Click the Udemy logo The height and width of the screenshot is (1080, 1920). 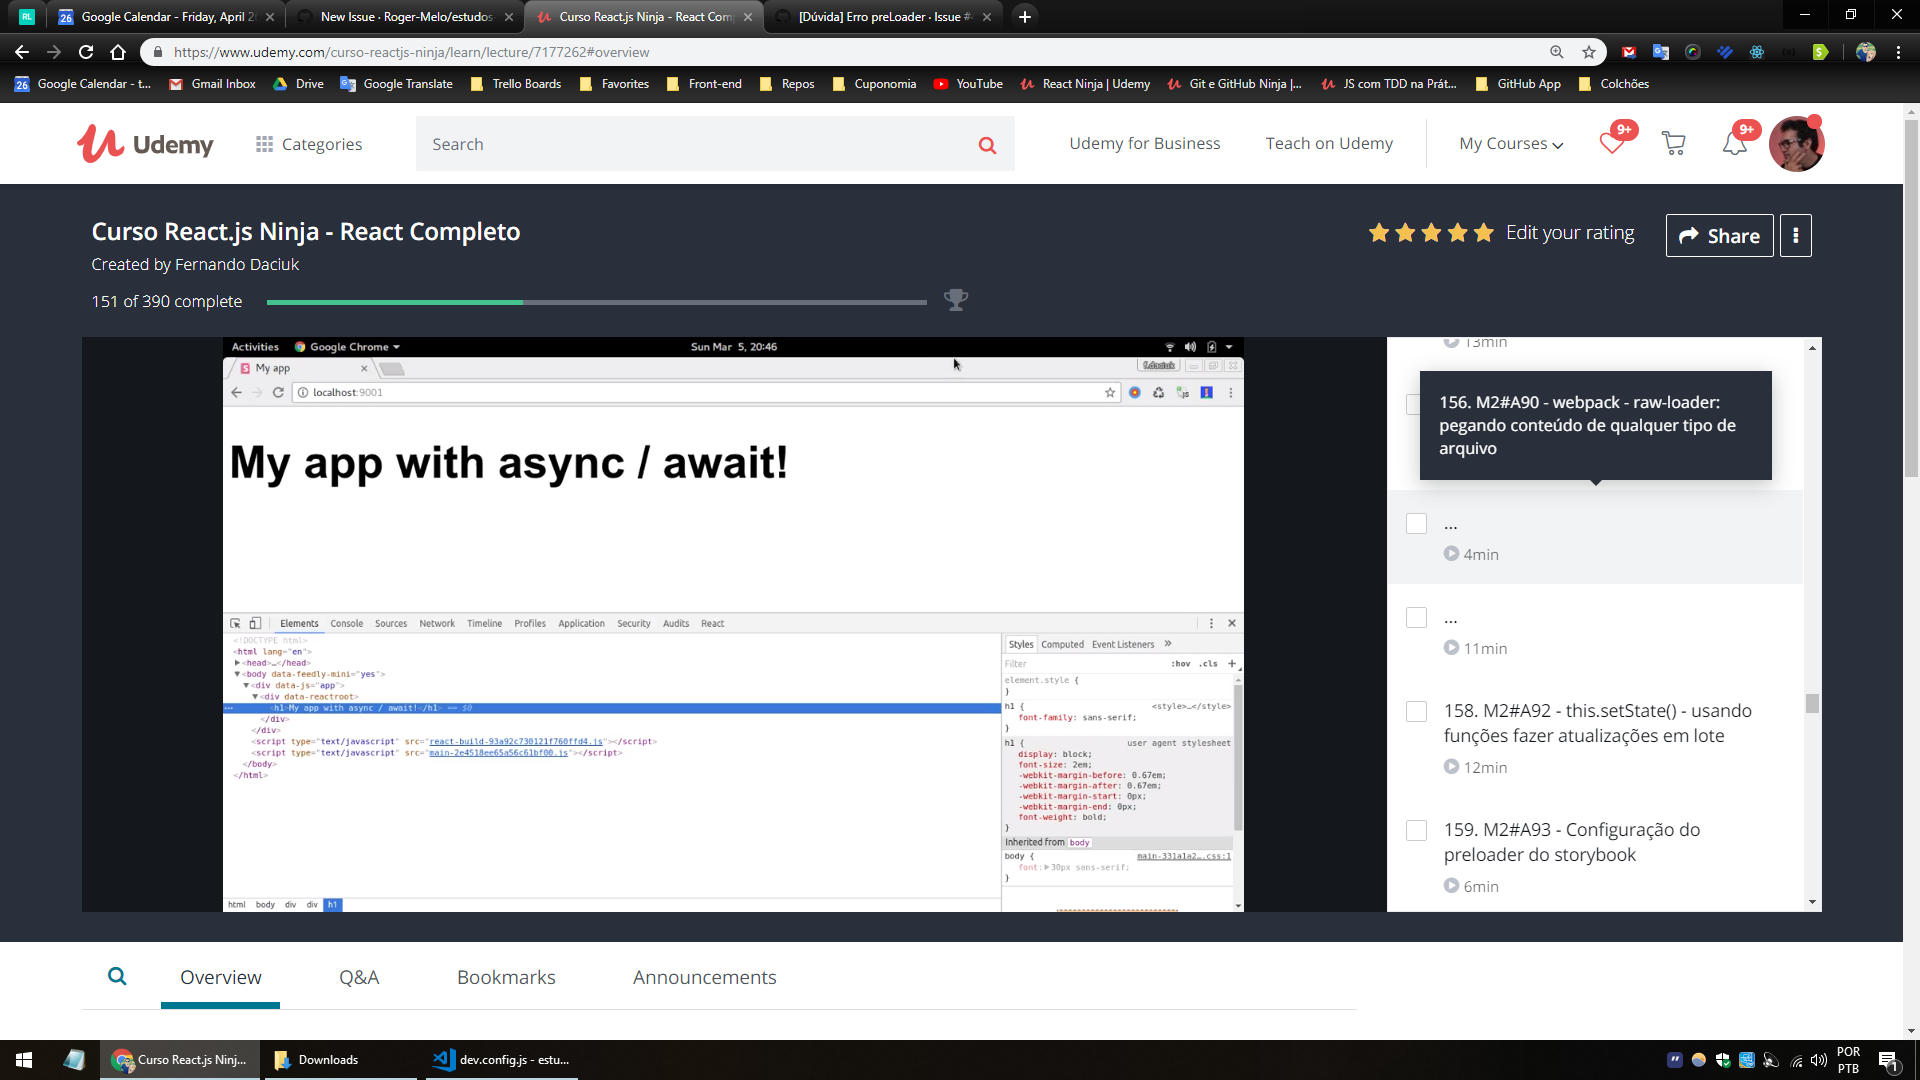coord(146,143)
